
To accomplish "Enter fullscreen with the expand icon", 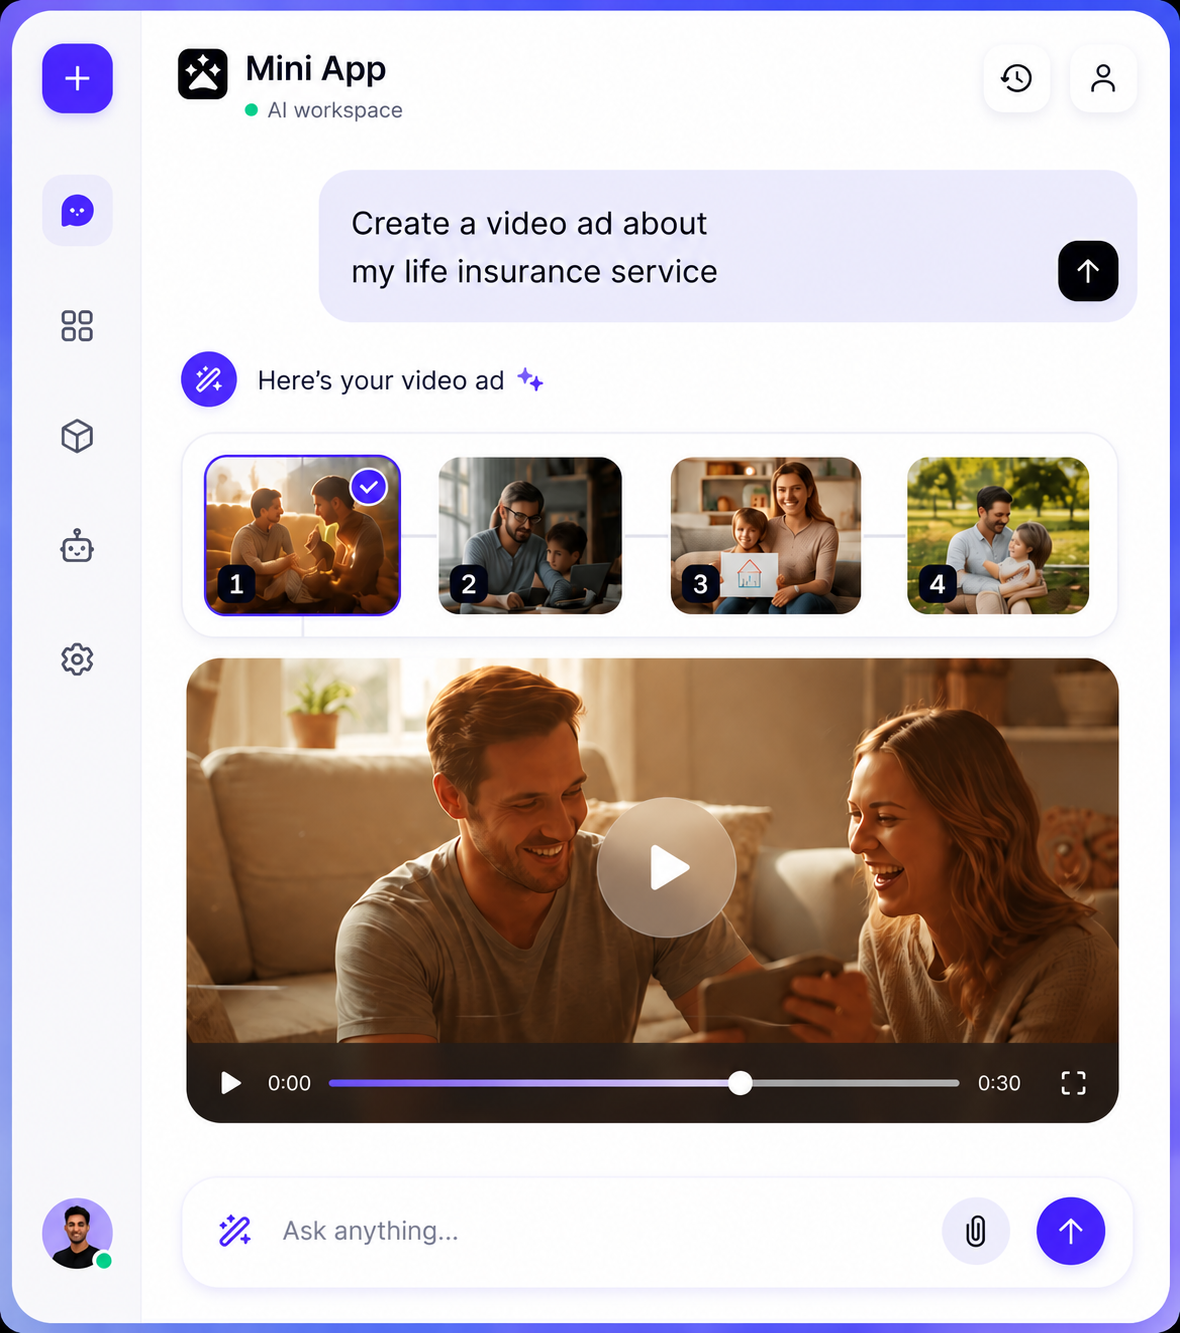I will click(1073, 1083).
